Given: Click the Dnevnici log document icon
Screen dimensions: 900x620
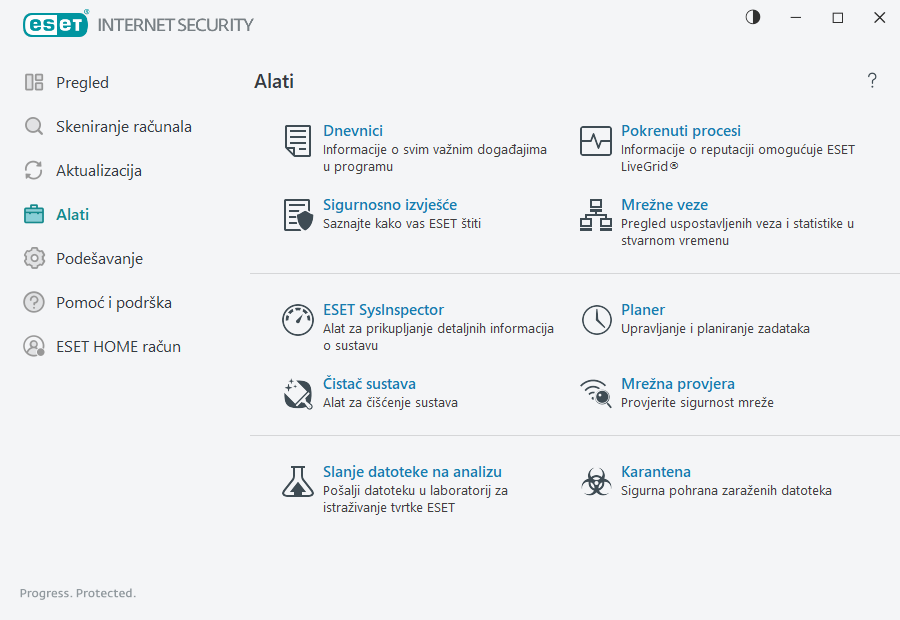Looking at the screenshot, I should (297, 141).
